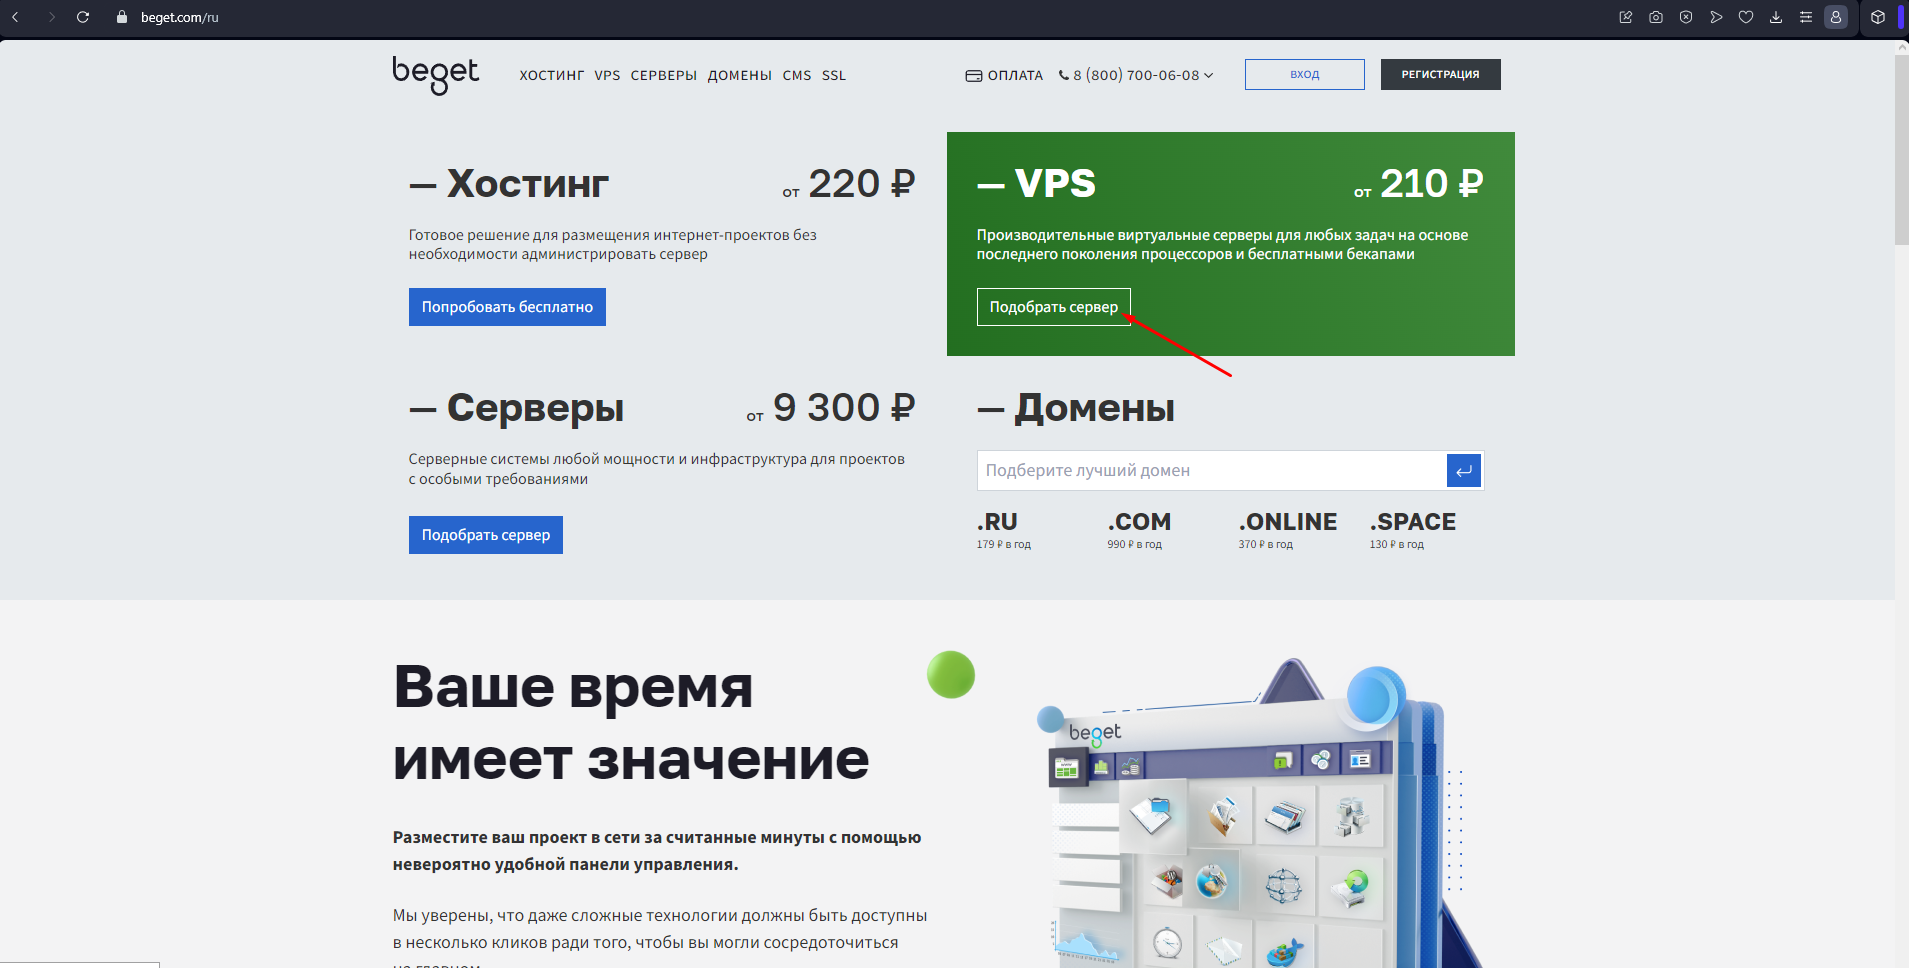Click Попробовать бесплатно hosting button
The width and height of the screenshot is (1909, 968).
[x=507, y=307]
